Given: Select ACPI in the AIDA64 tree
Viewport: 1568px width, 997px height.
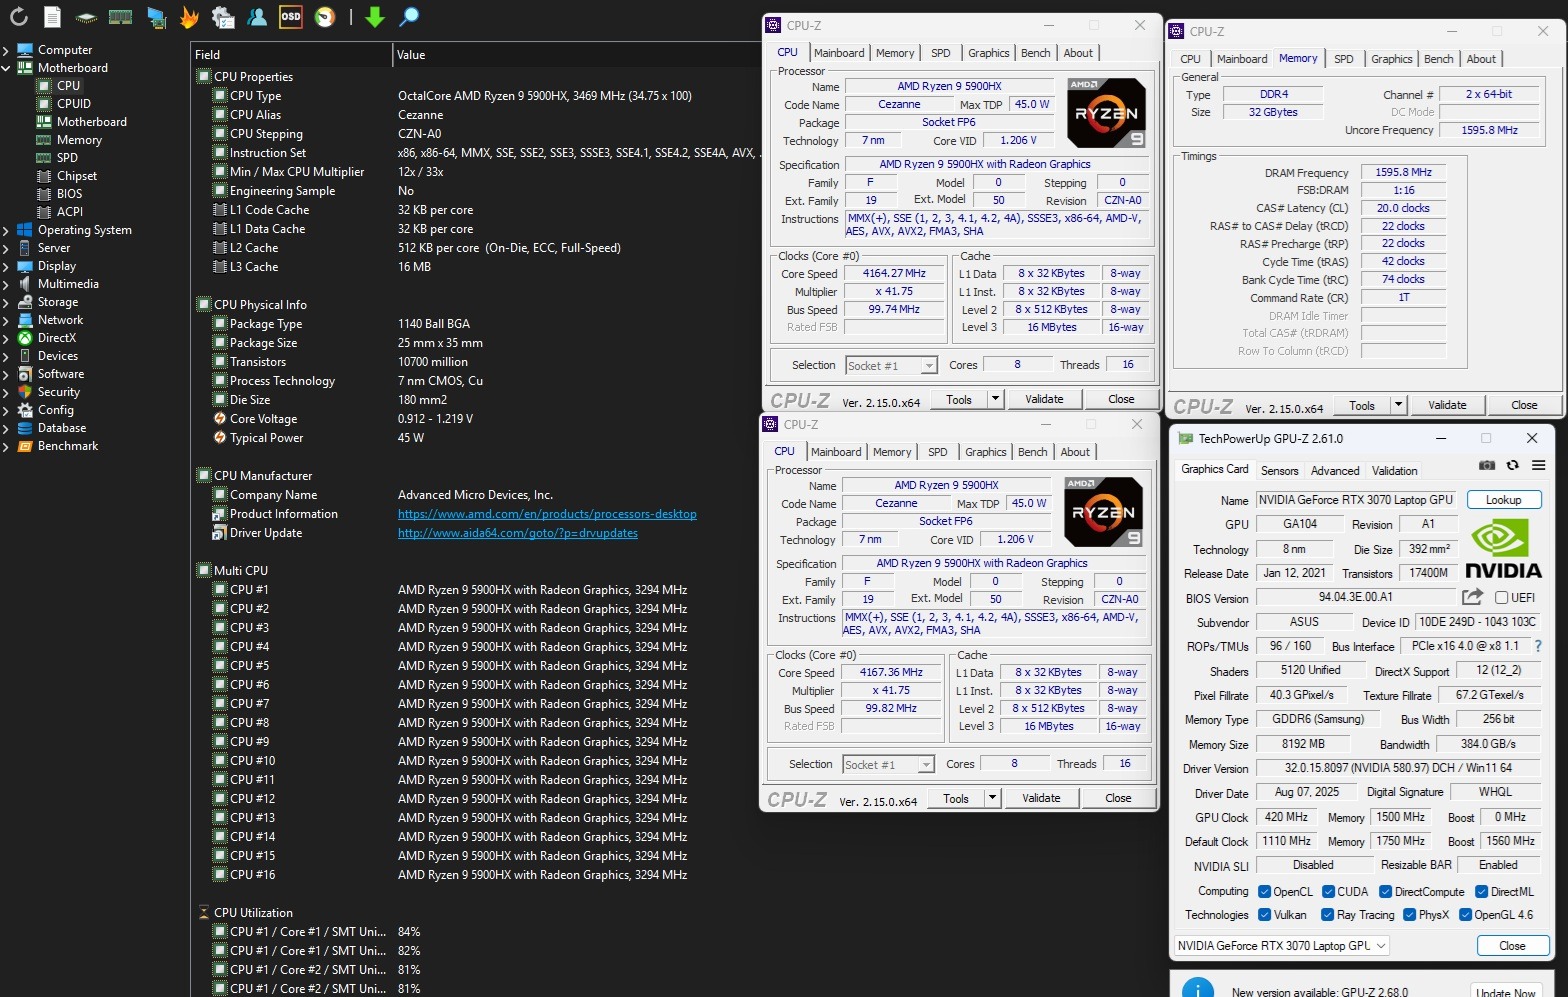Looking at the screenshot, I should pos(69,212).
